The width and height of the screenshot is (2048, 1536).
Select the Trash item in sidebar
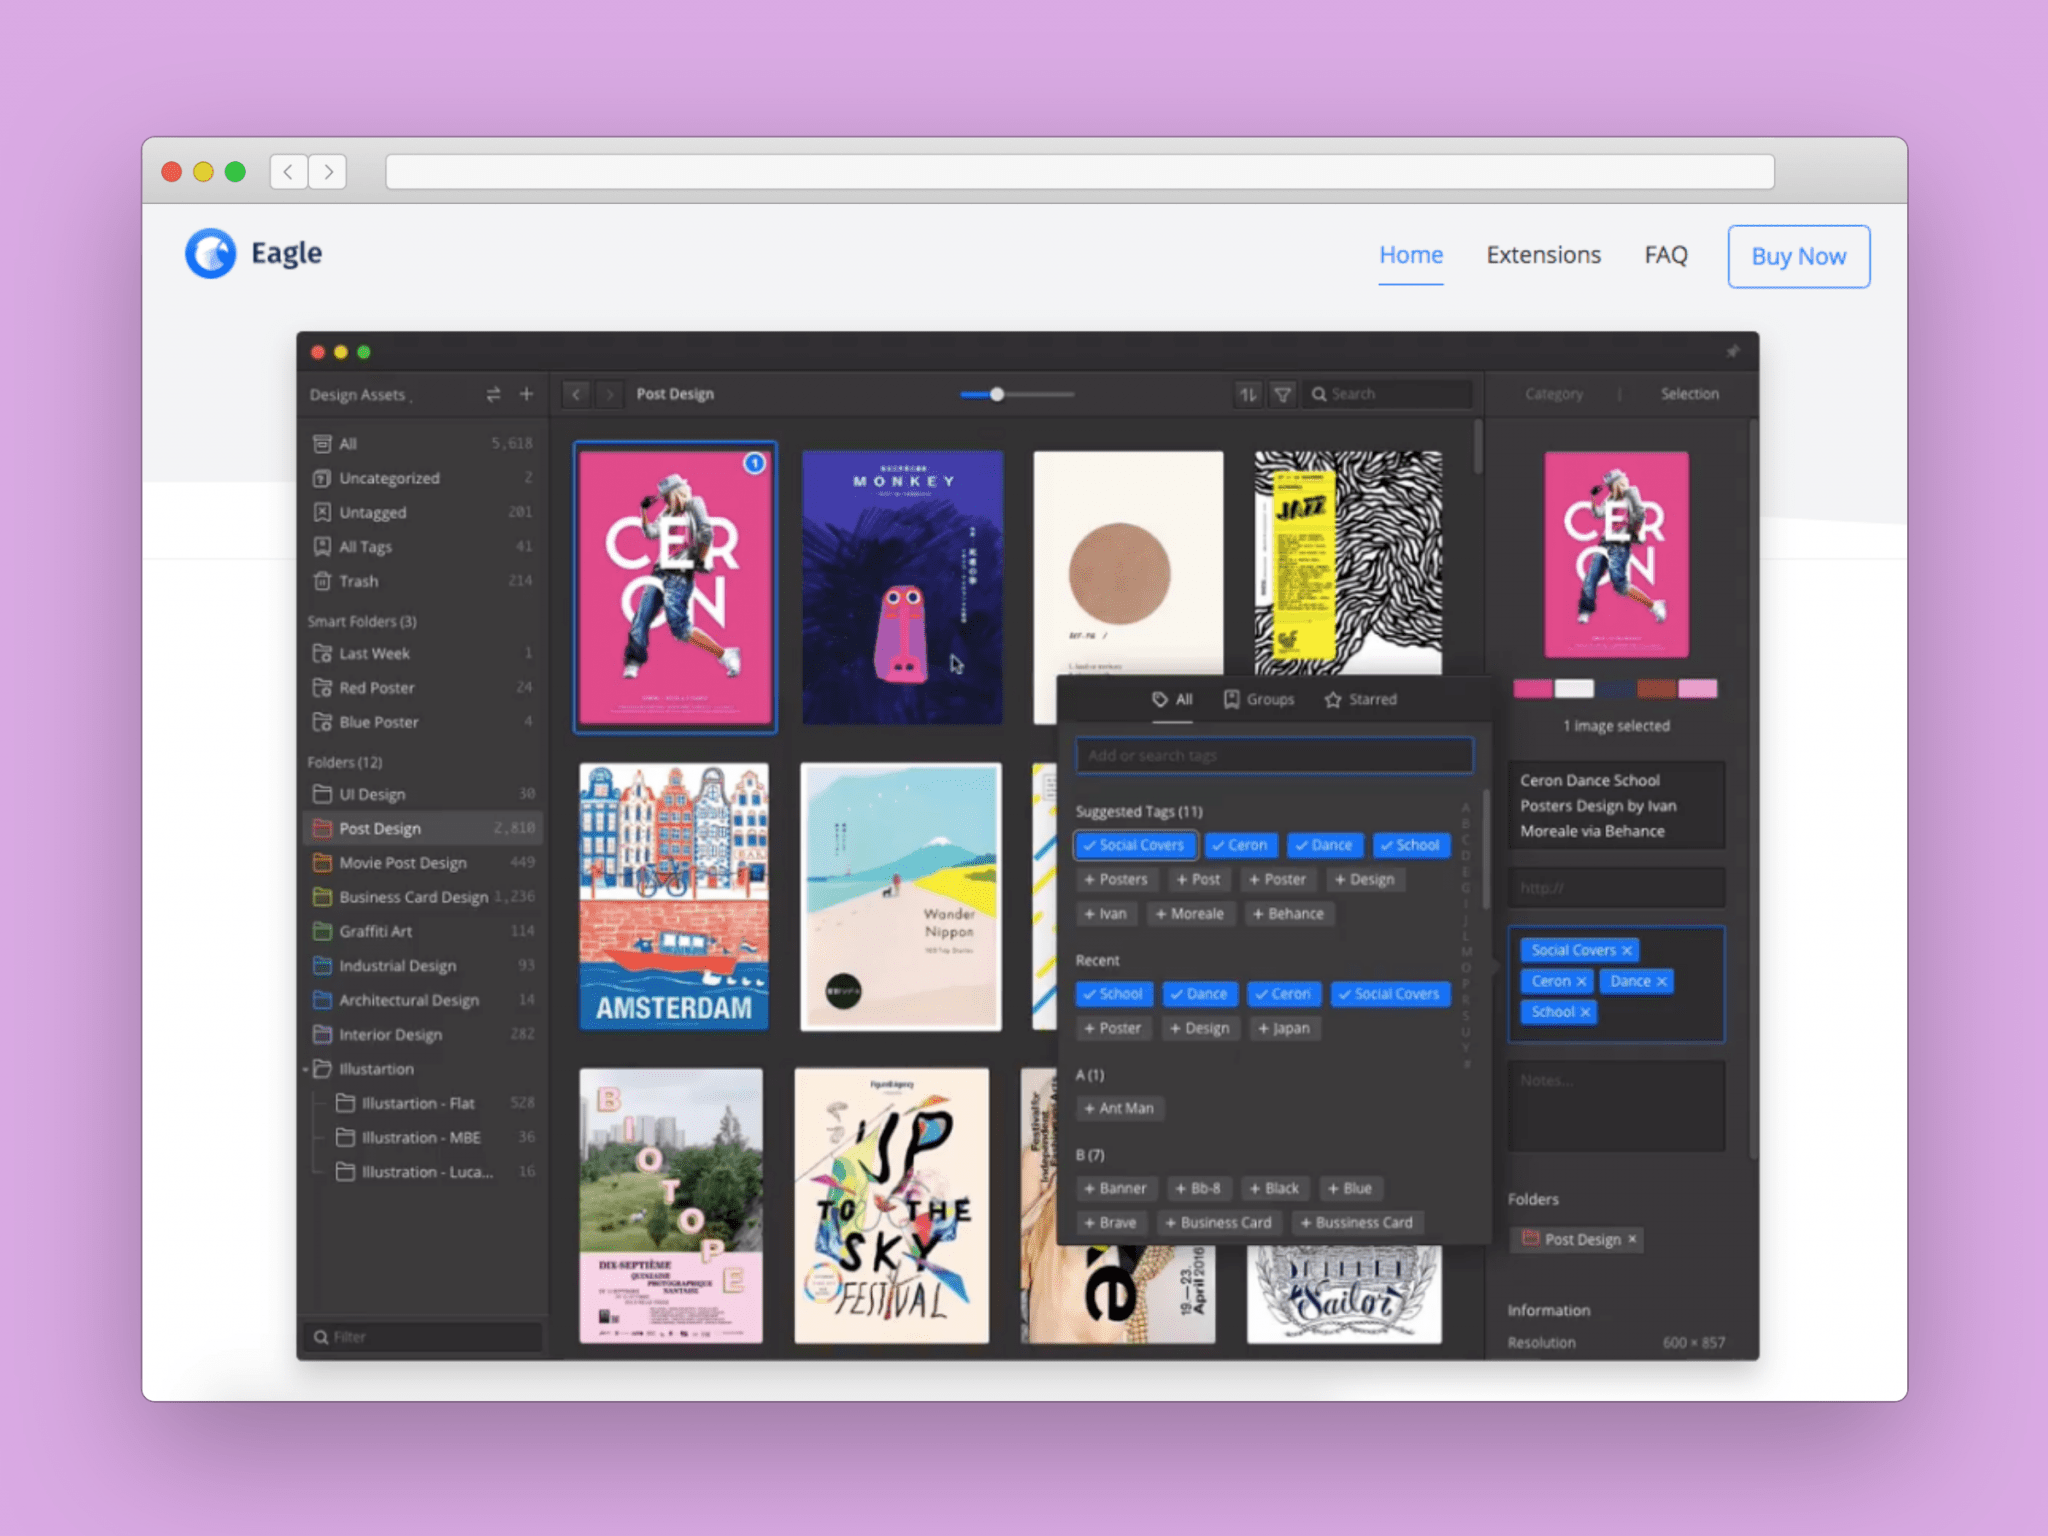click(x=422, y=581)
